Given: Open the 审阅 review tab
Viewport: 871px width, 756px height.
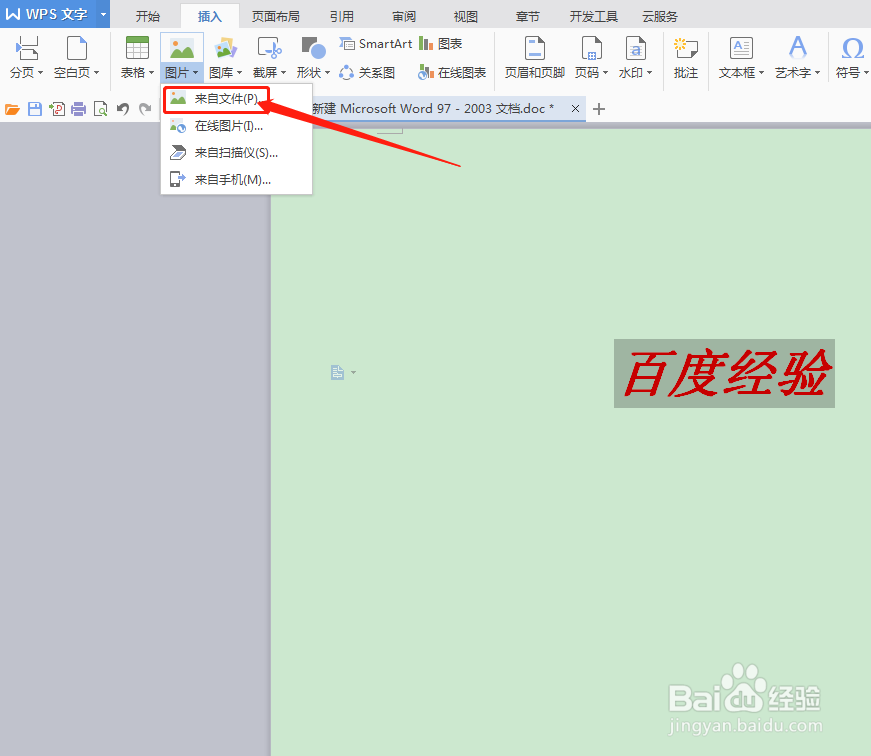Looking at the screenshot, I should click(x=403, y=15).
